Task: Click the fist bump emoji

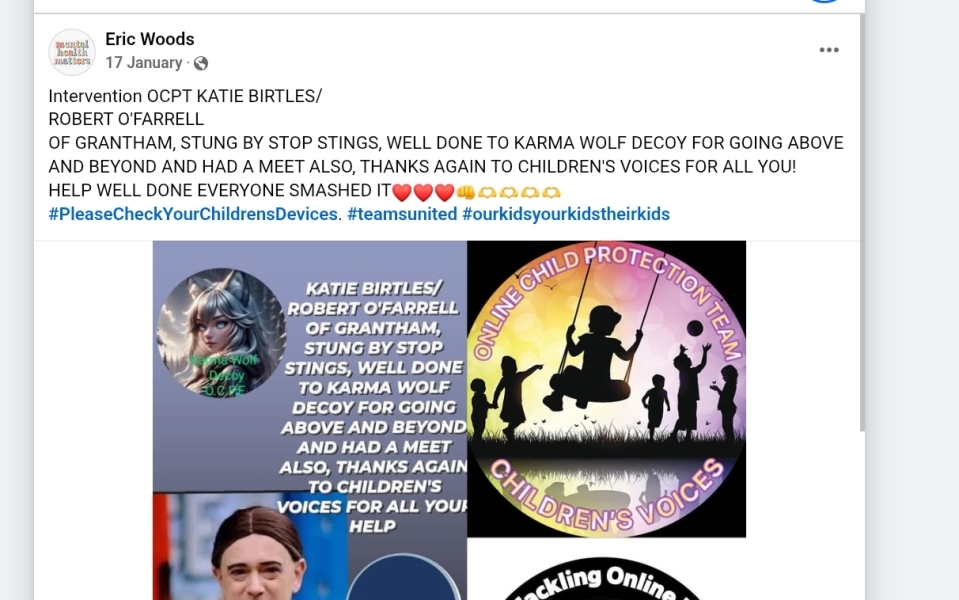Action: tap(465, 192)
